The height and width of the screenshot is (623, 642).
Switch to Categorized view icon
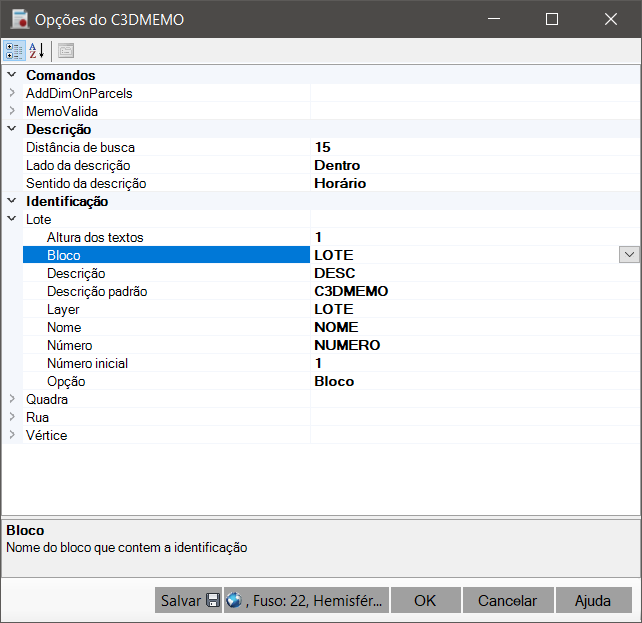(14, 51)
